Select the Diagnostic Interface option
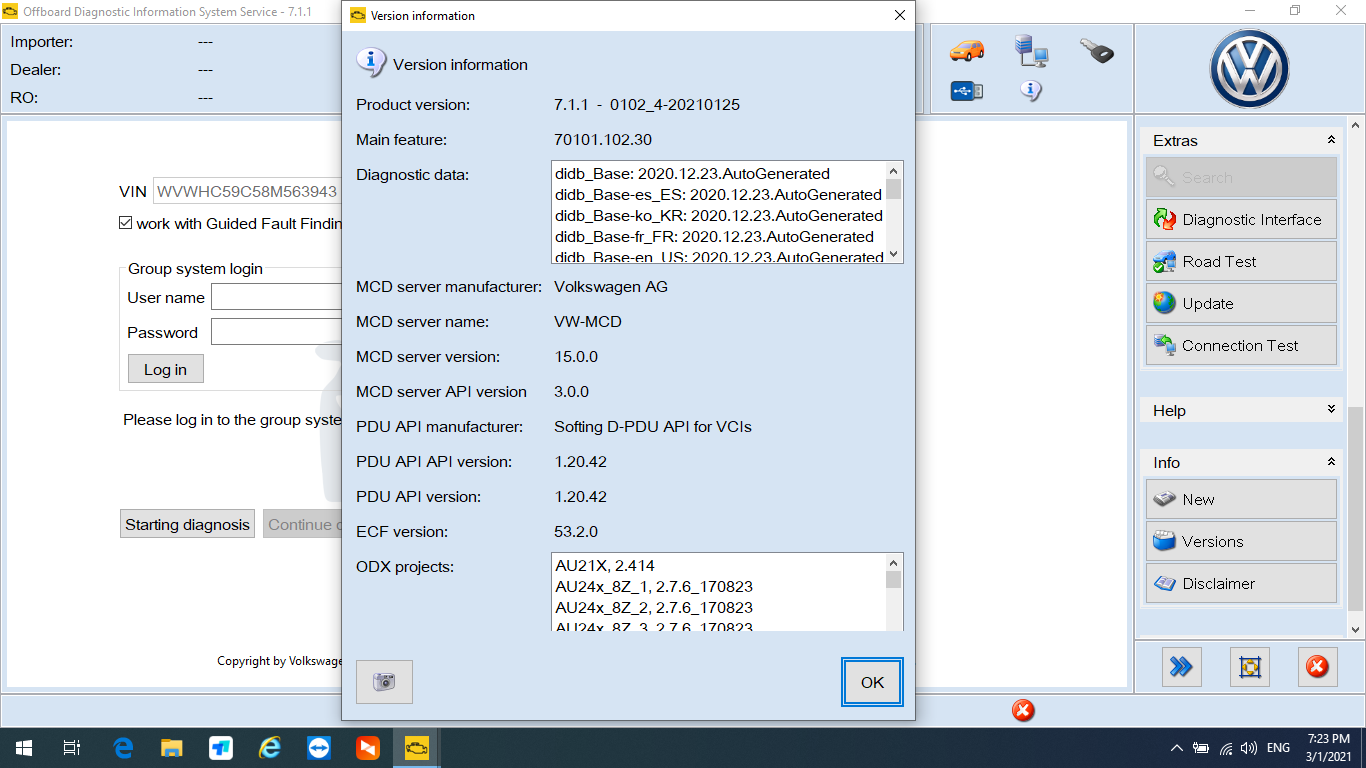 coord(1240,219)
